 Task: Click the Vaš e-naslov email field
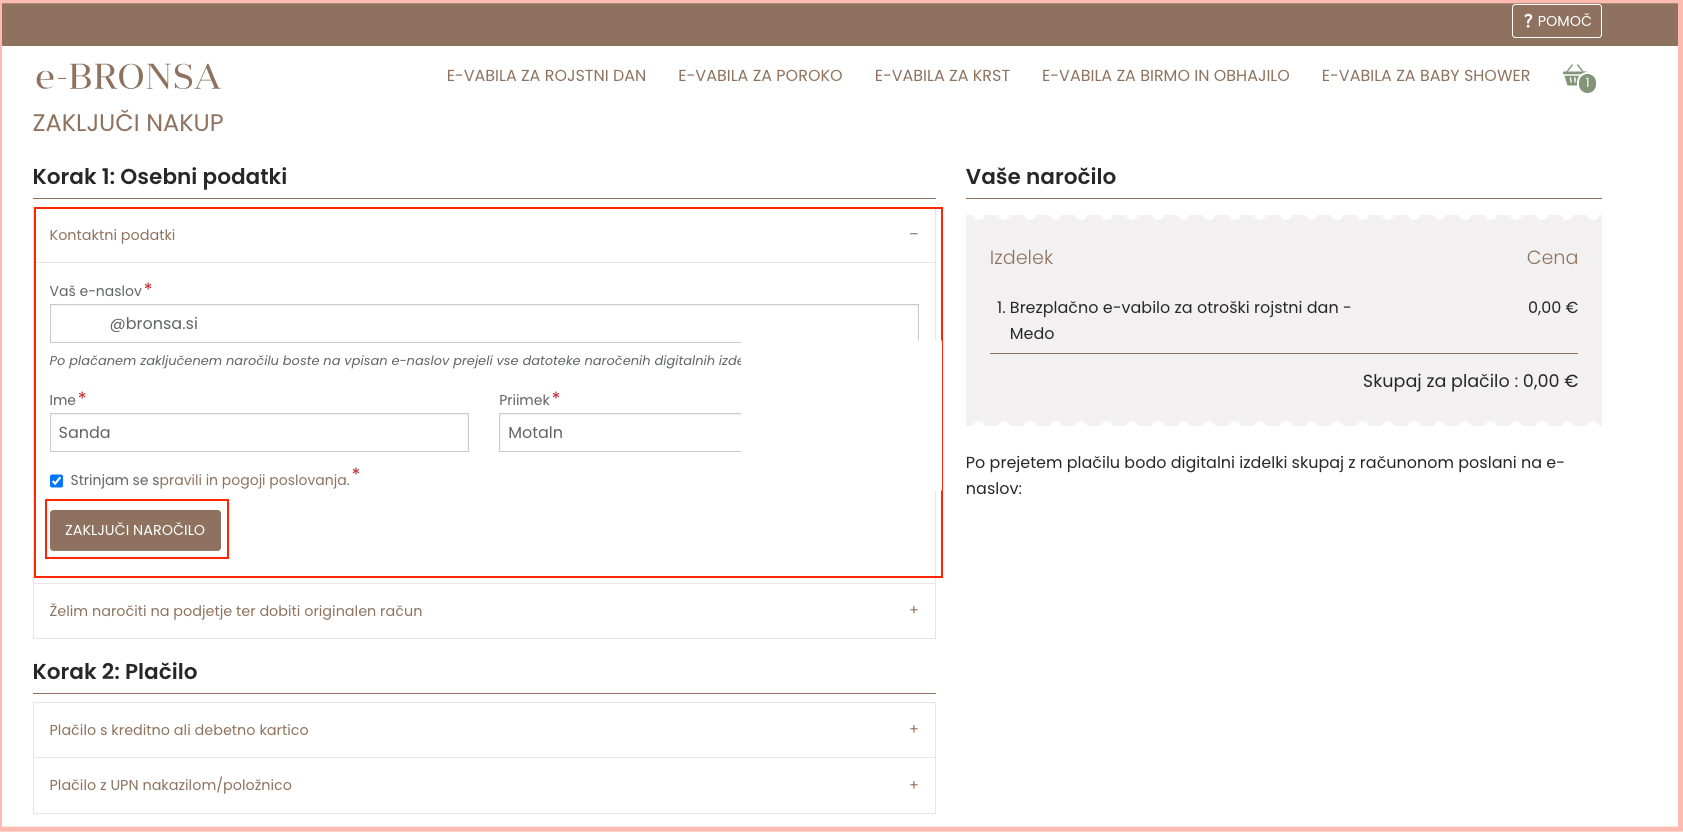tap(484, 323)
